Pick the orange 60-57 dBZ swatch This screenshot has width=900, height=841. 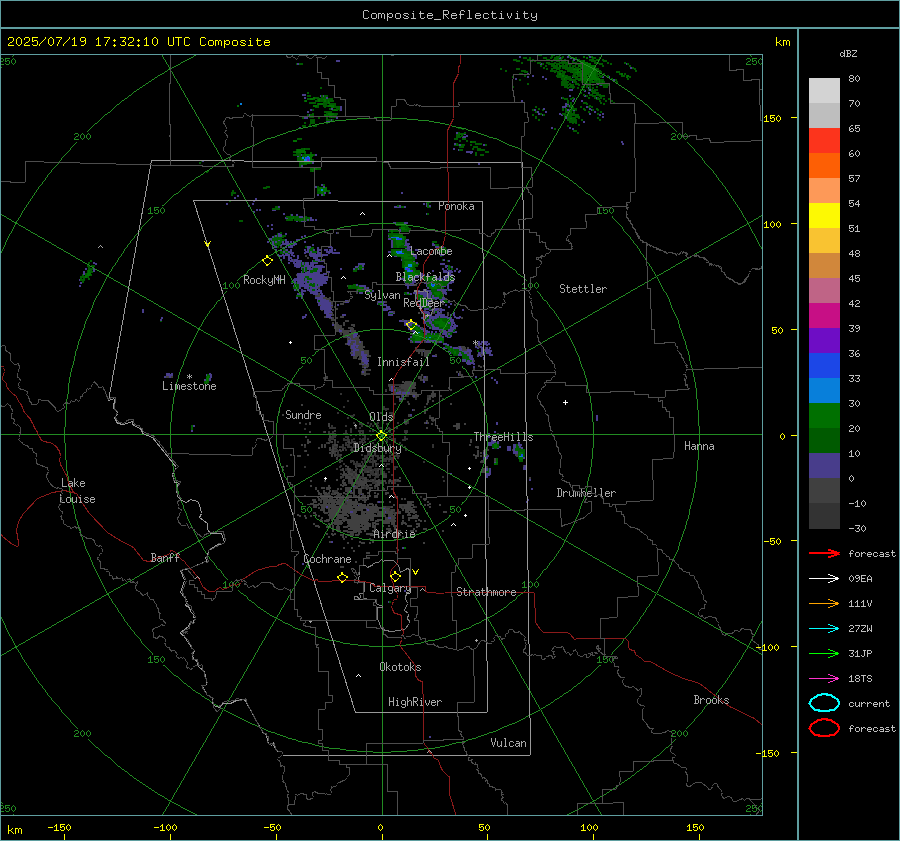[x=824, y=165]
